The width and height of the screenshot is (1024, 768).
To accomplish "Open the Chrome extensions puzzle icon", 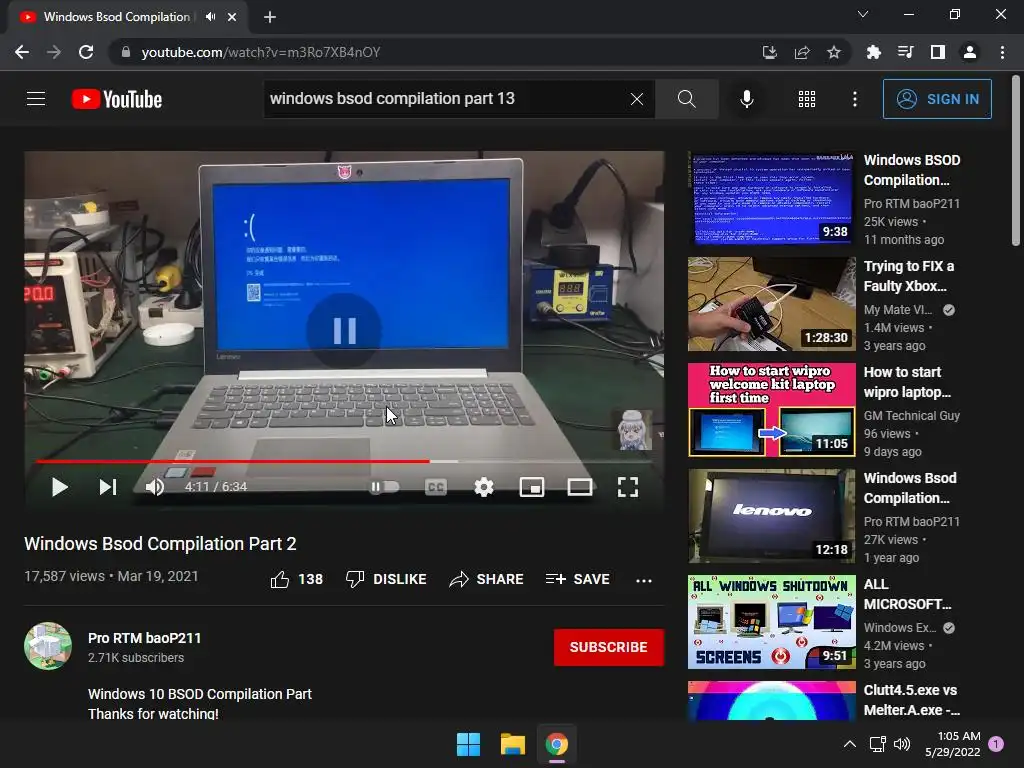I will point(873,52).
